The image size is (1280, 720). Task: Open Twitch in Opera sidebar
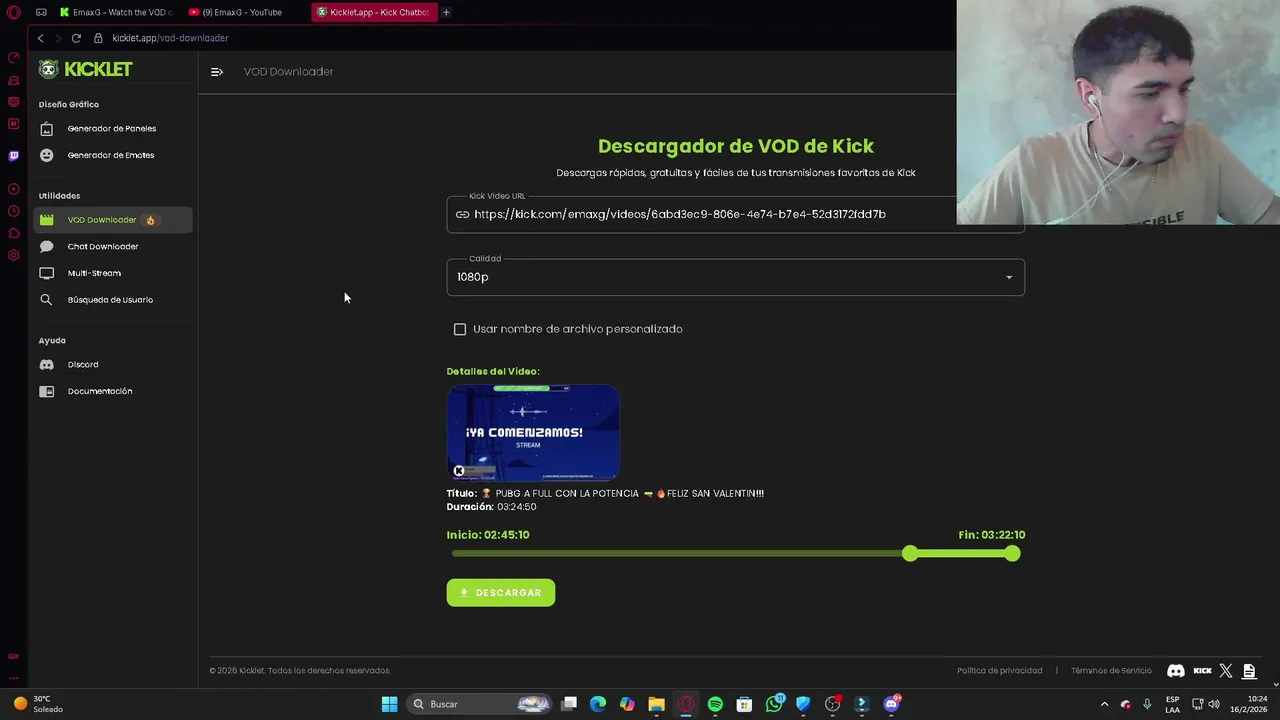(14, 156)
